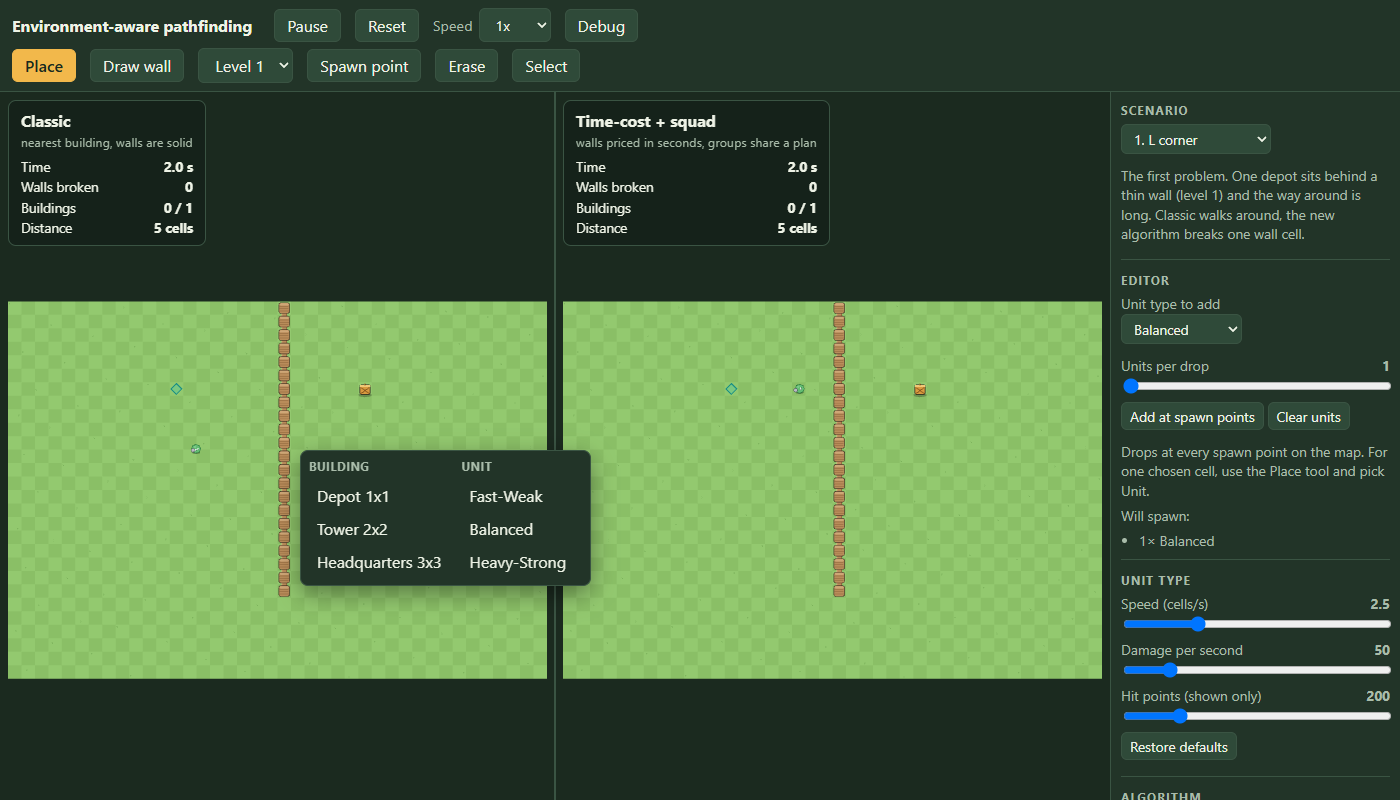Image resolution: width=1400 pixels, height=800 pixels.
Task: Click the green diamond spawn point in Classic map
Action: click(x=176, y=389)
